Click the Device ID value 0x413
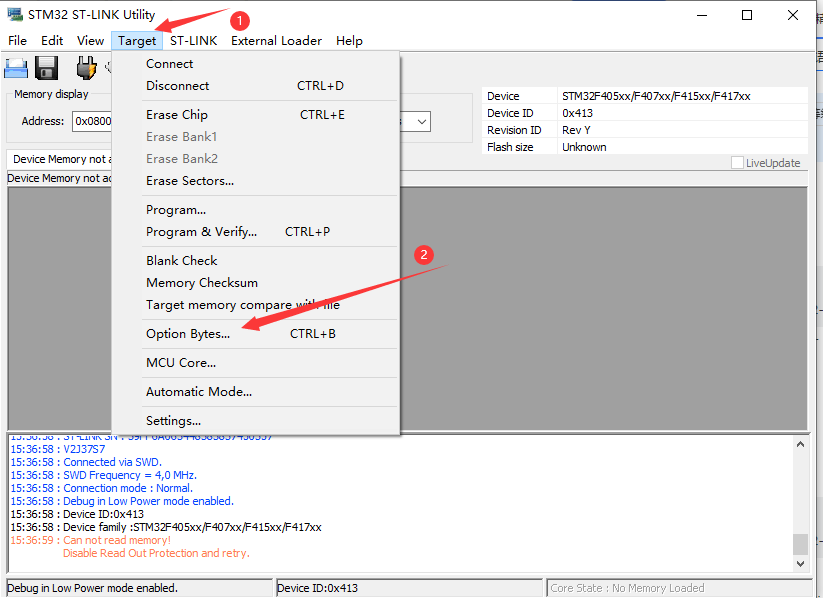This screenshot has height=598, width=823. (577, 113)
